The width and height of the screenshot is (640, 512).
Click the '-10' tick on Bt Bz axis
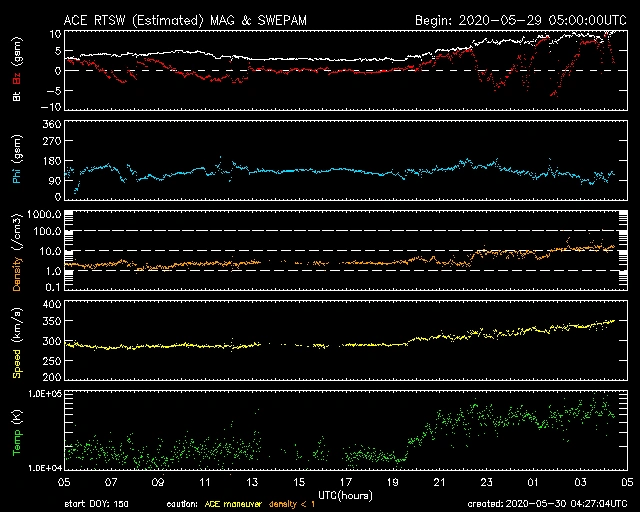click(x=51, y=107)
